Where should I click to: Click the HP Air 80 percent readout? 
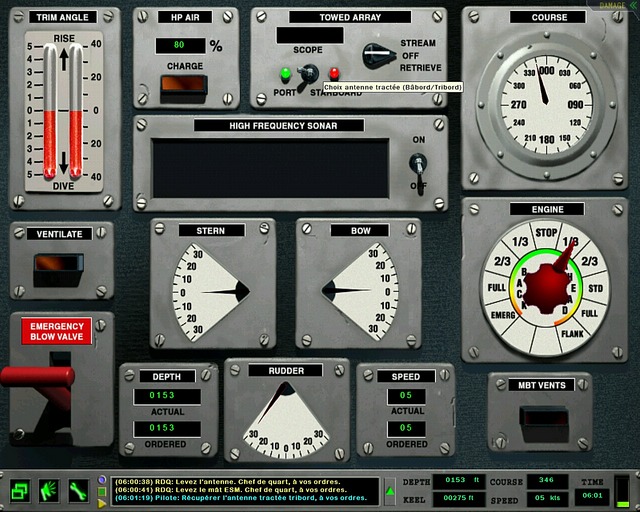tap(180, 45)
